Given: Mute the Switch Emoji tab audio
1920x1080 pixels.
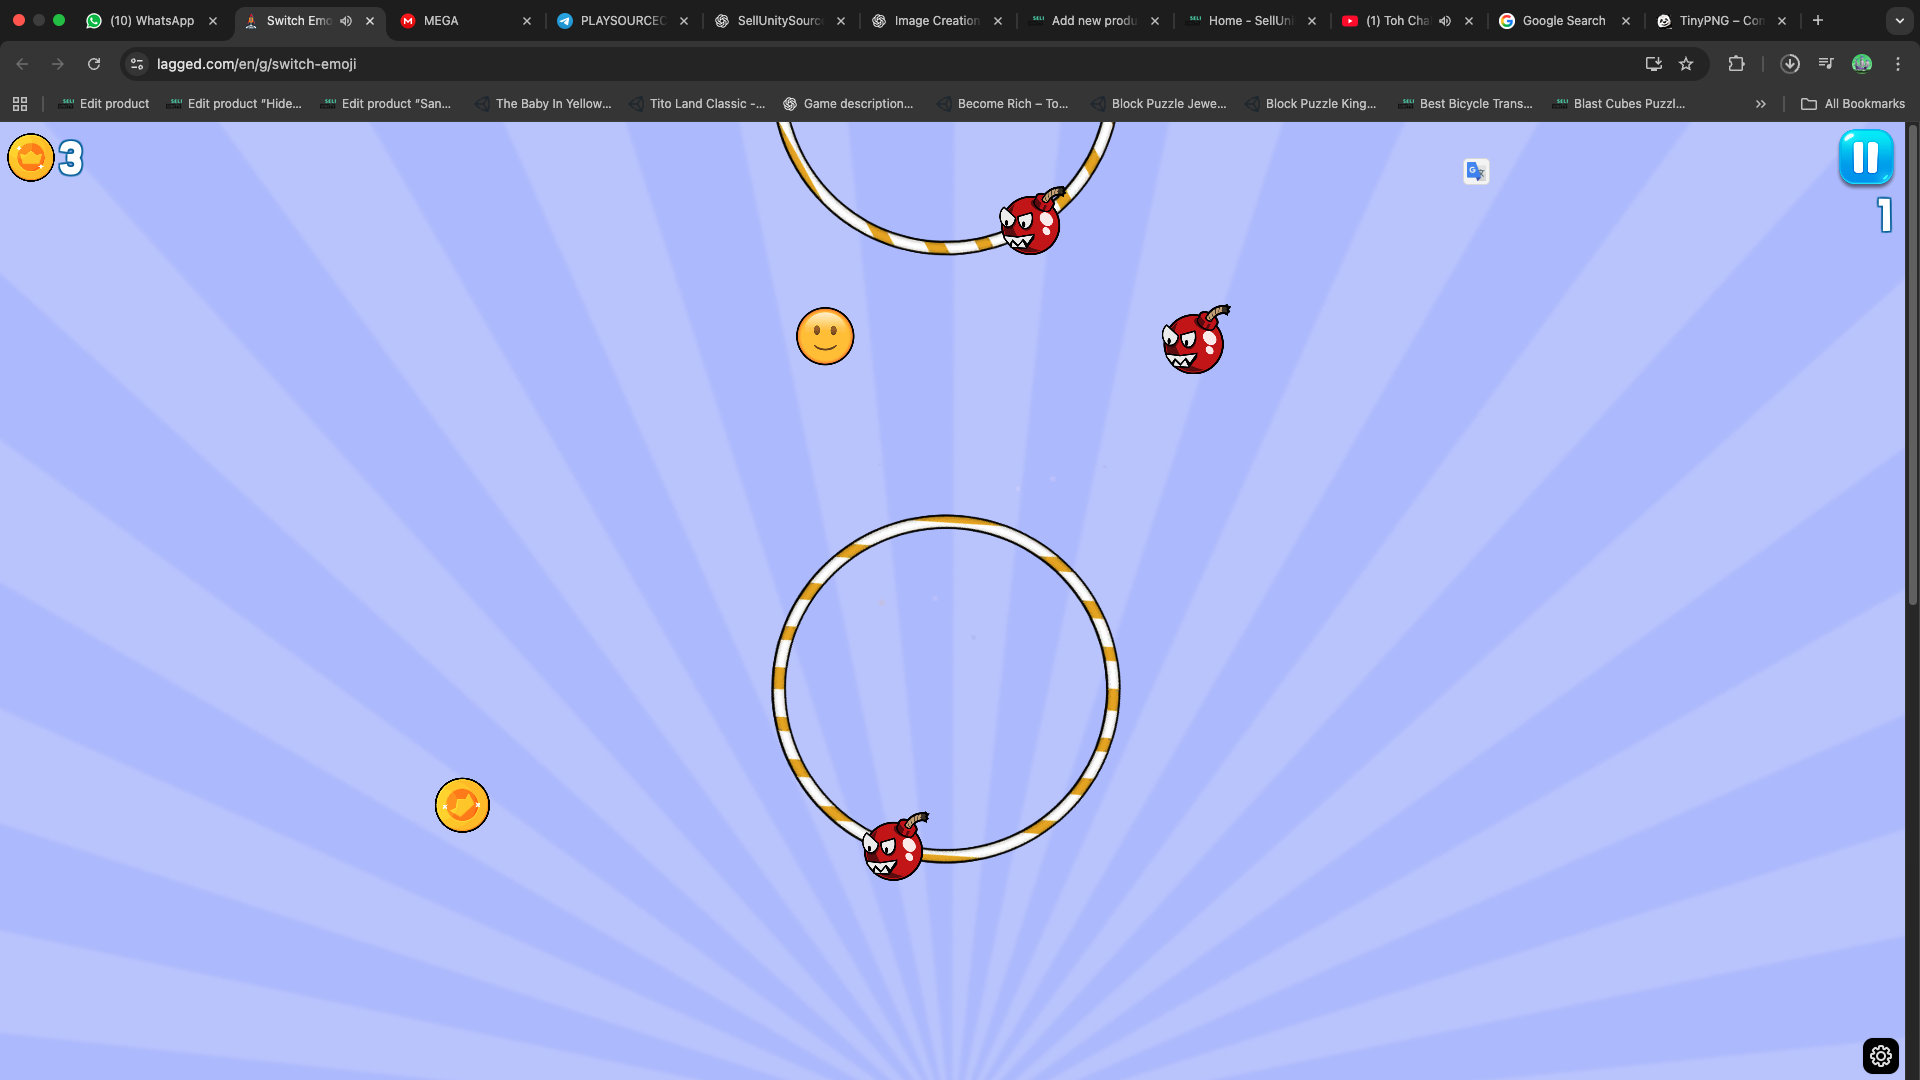Looking at the screenshot, I should click(x=346, y=21).
